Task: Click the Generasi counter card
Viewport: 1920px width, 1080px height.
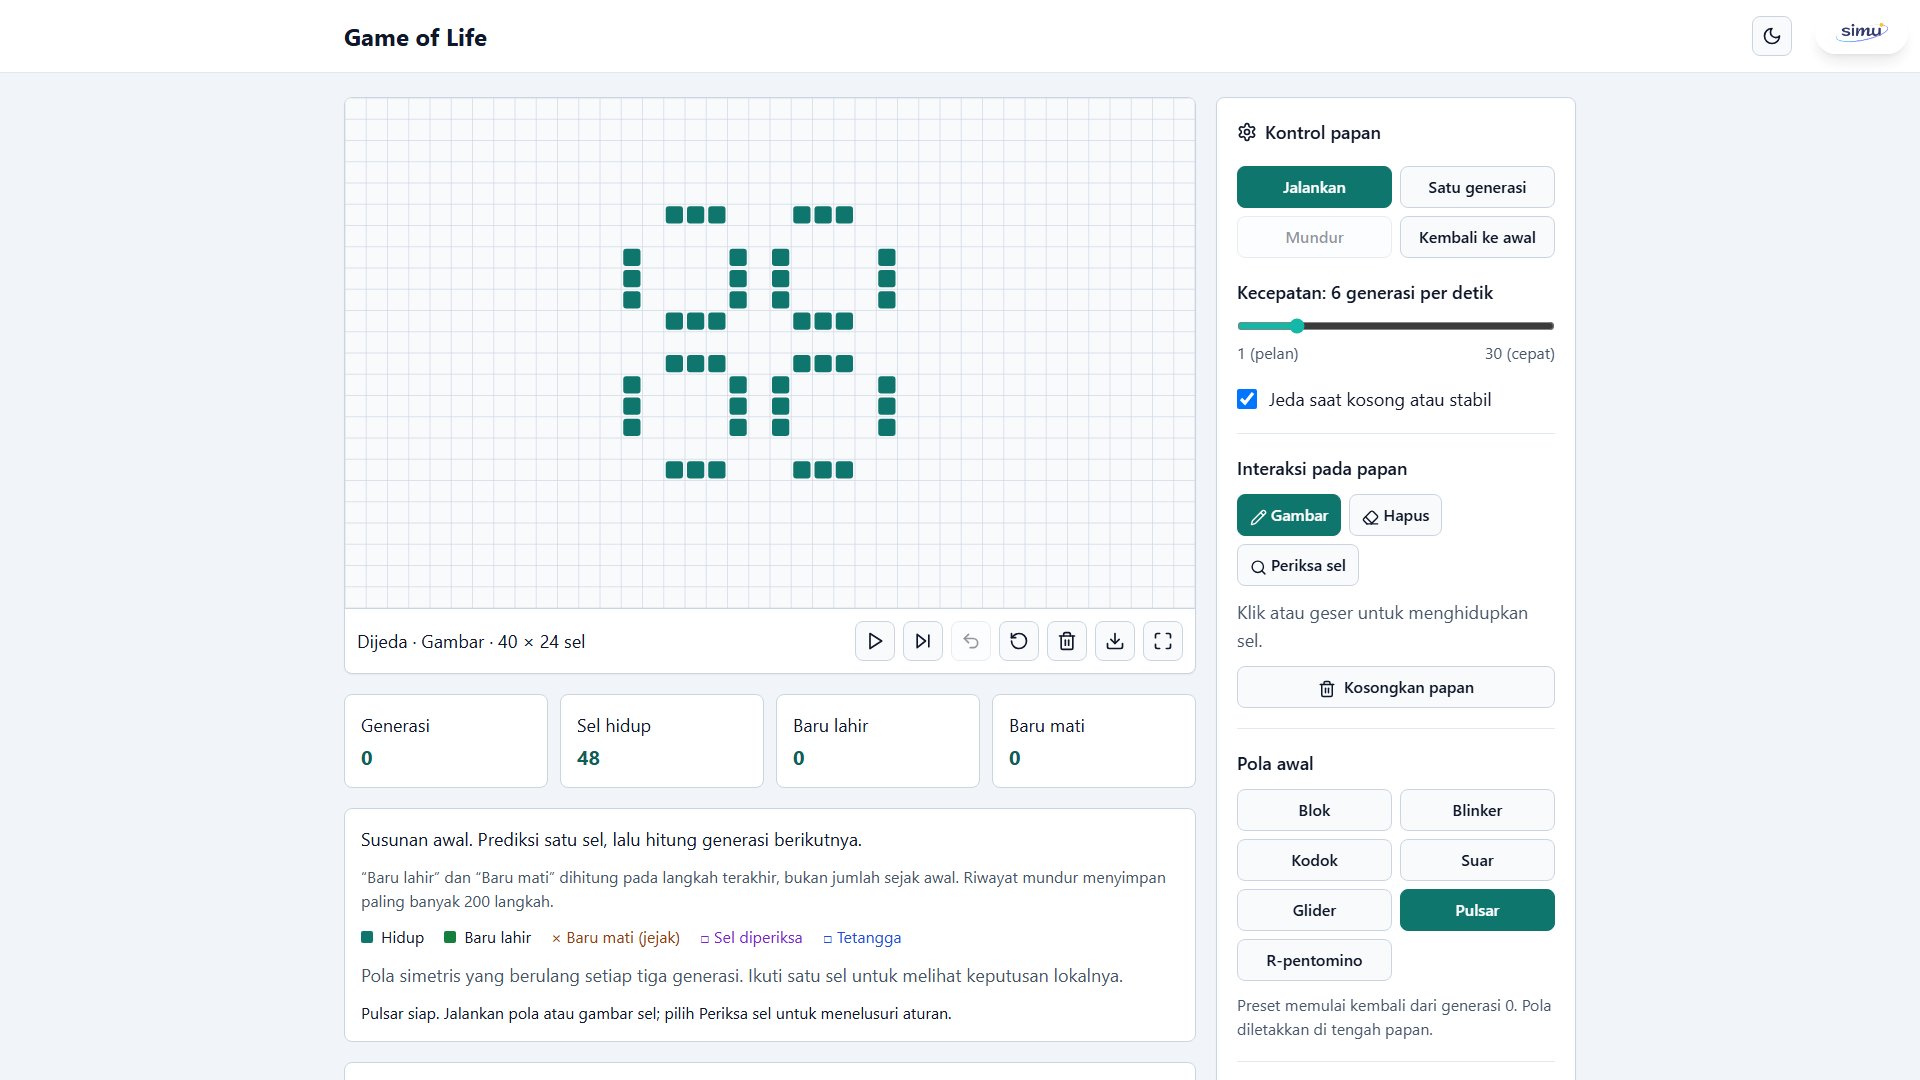Action: click(x=446, y=741)
